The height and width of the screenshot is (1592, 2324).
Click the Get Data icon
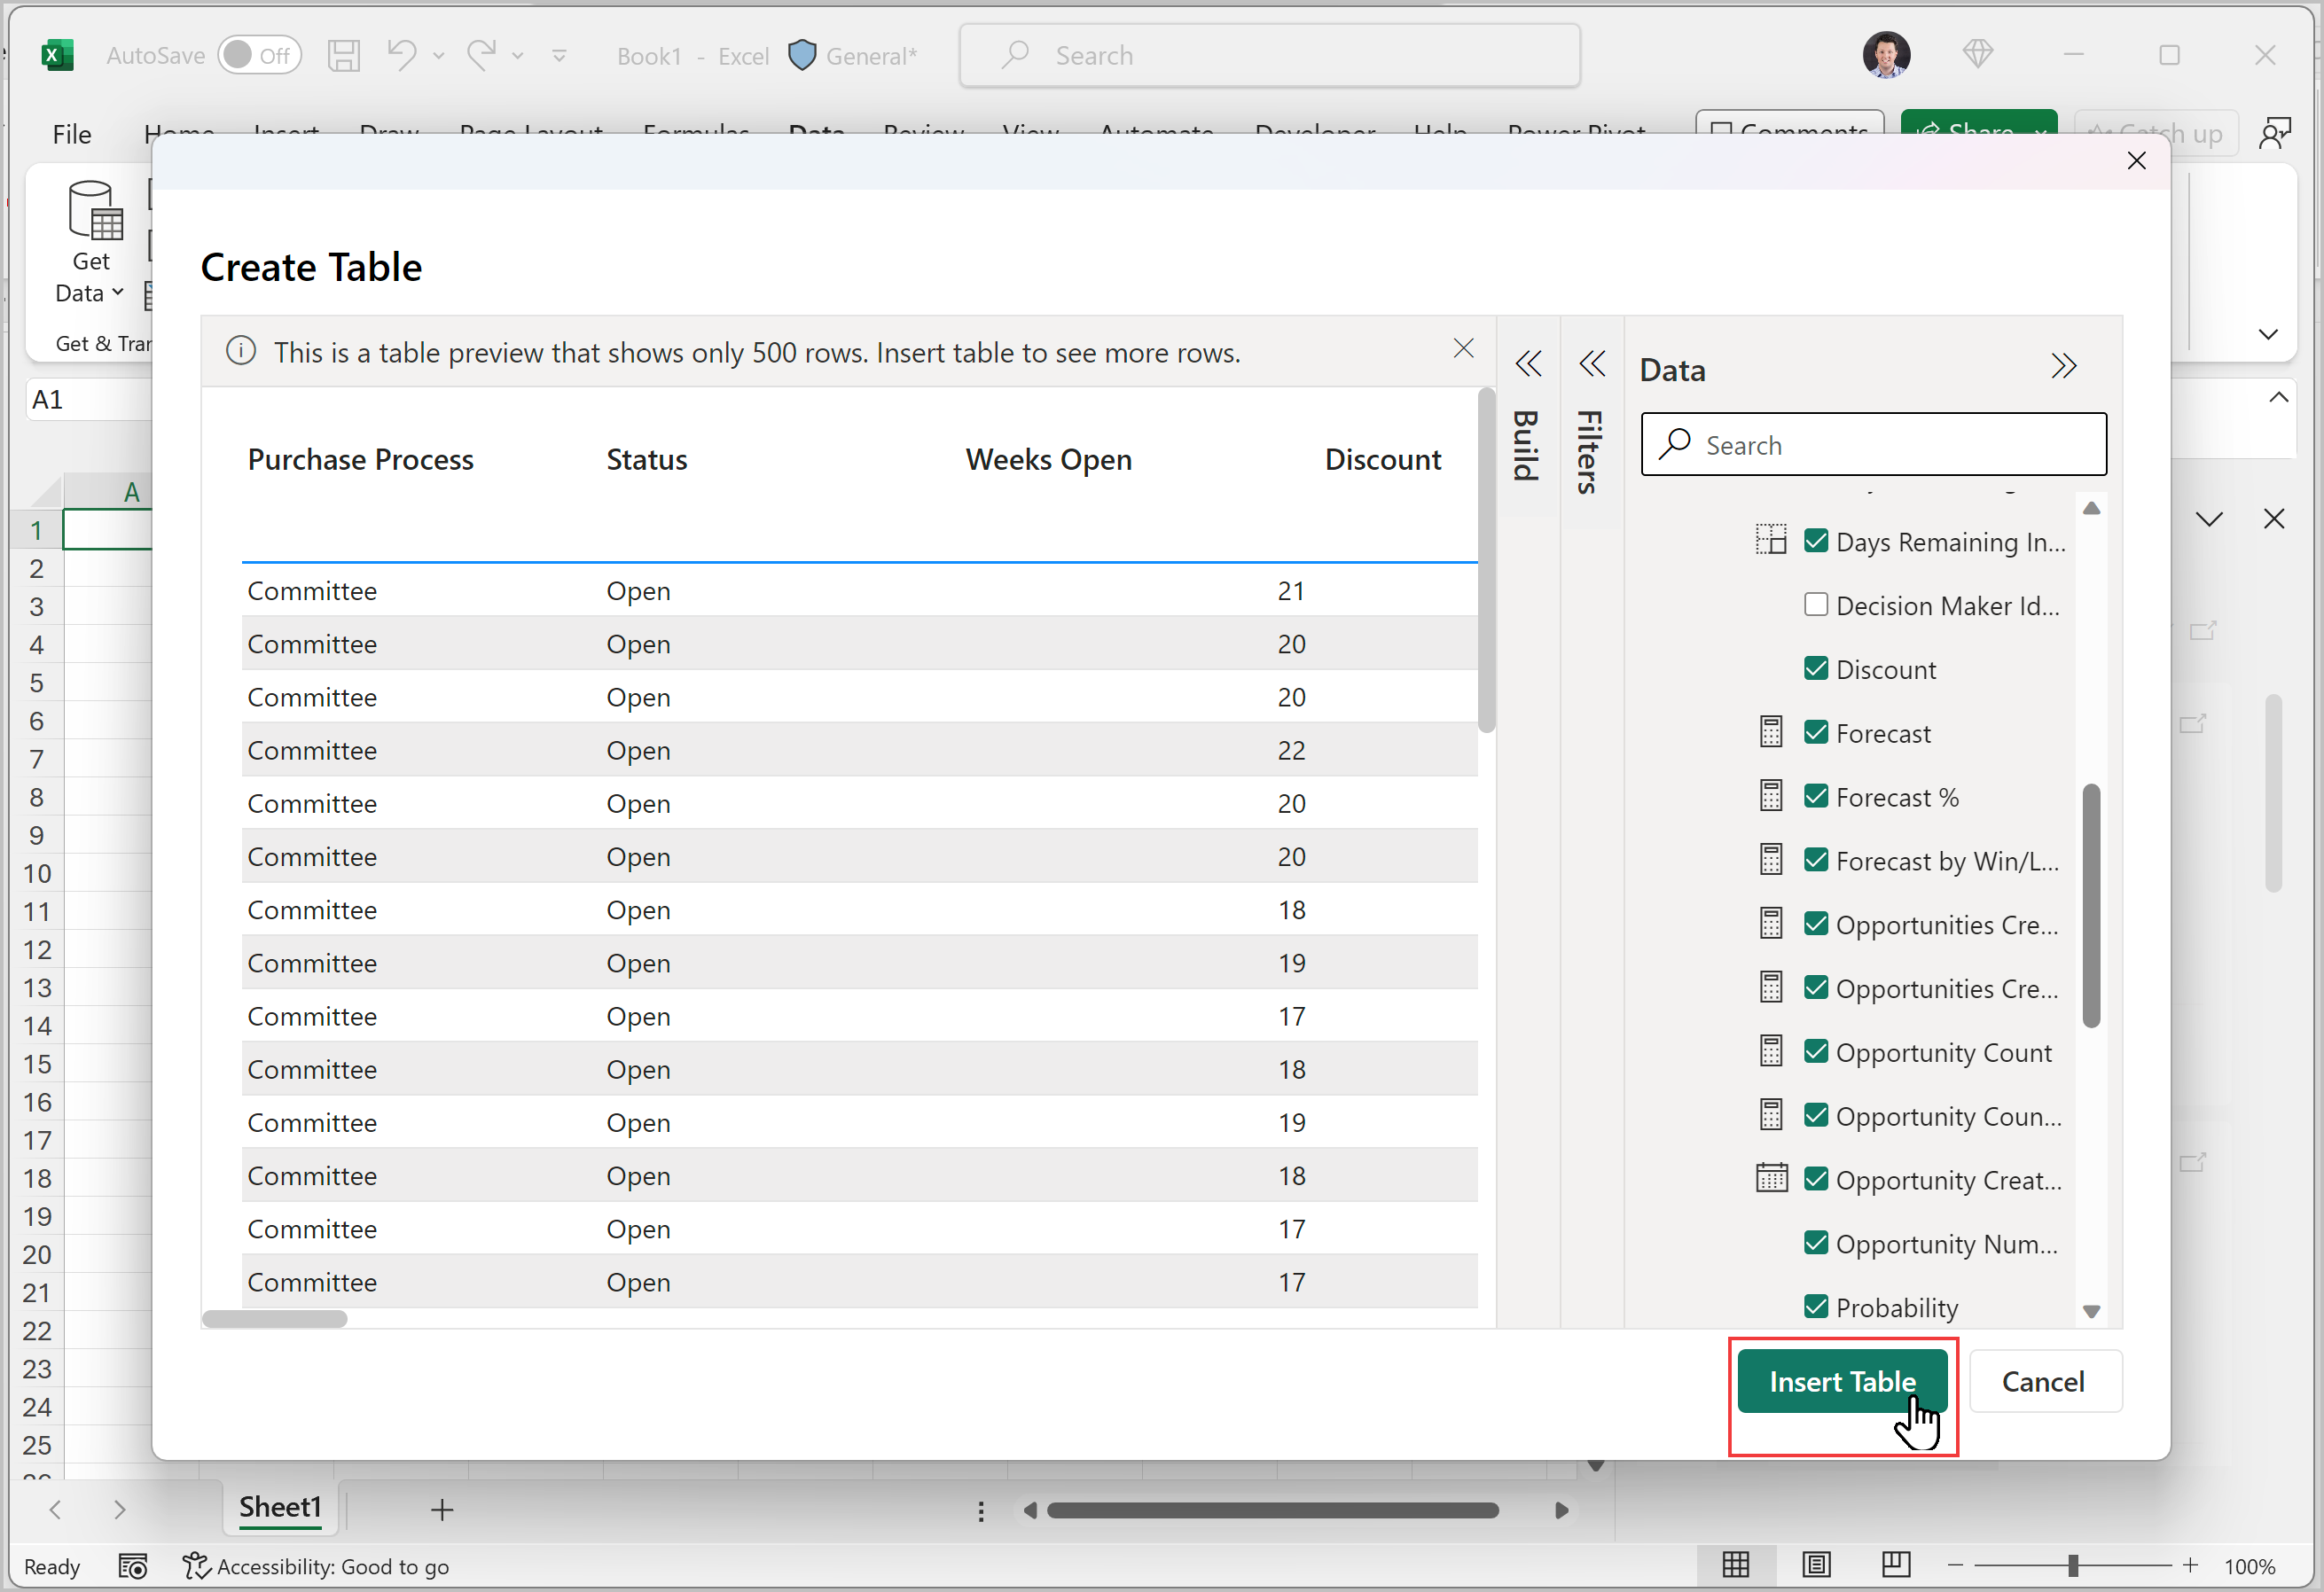(92, 212)
